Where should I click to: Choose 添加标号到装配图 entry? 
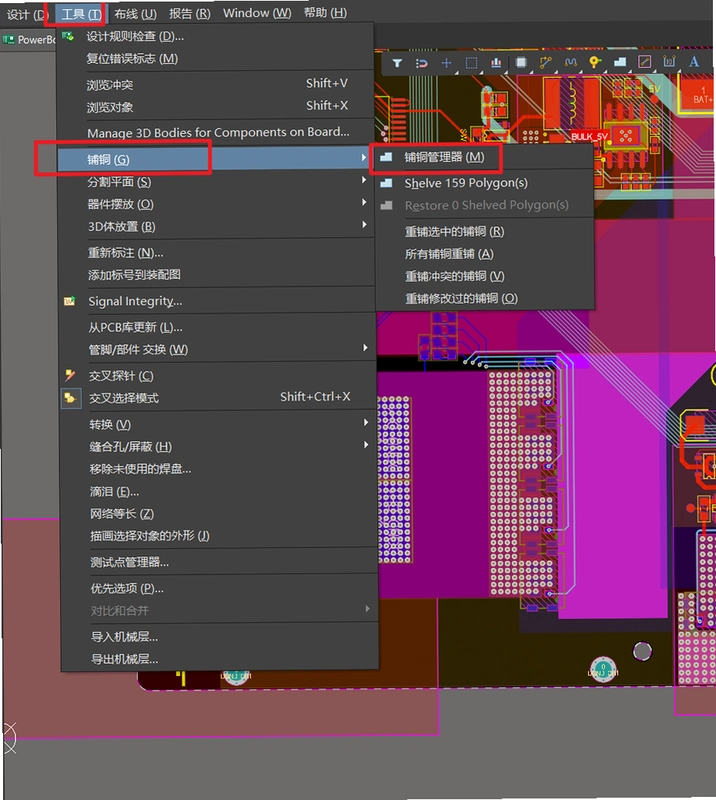tap(216, 275)
